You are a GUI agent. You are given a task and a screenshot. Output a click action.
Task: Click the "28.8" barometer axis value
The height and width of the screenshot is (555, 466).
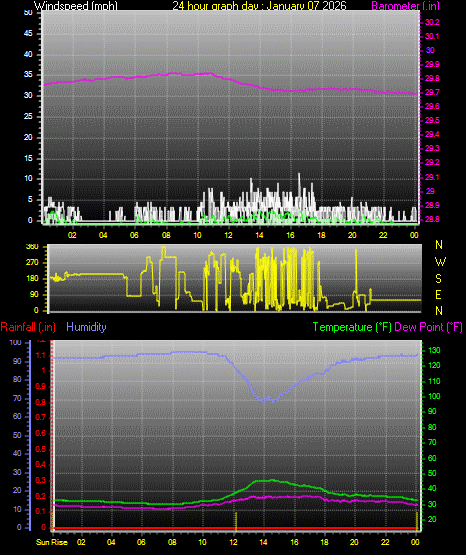click(x=432, y=219)
